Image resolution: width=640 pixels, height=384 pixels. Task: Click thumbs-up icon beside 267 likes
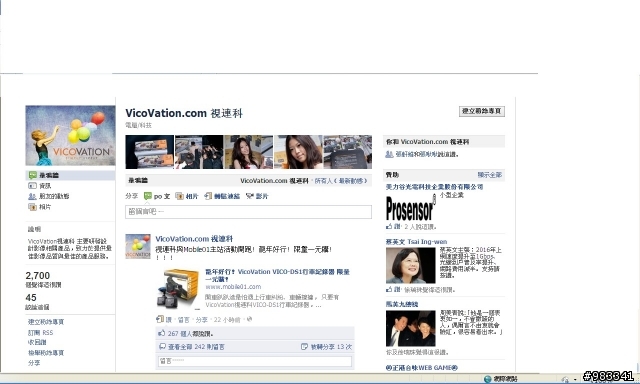[x=162, y=333]
